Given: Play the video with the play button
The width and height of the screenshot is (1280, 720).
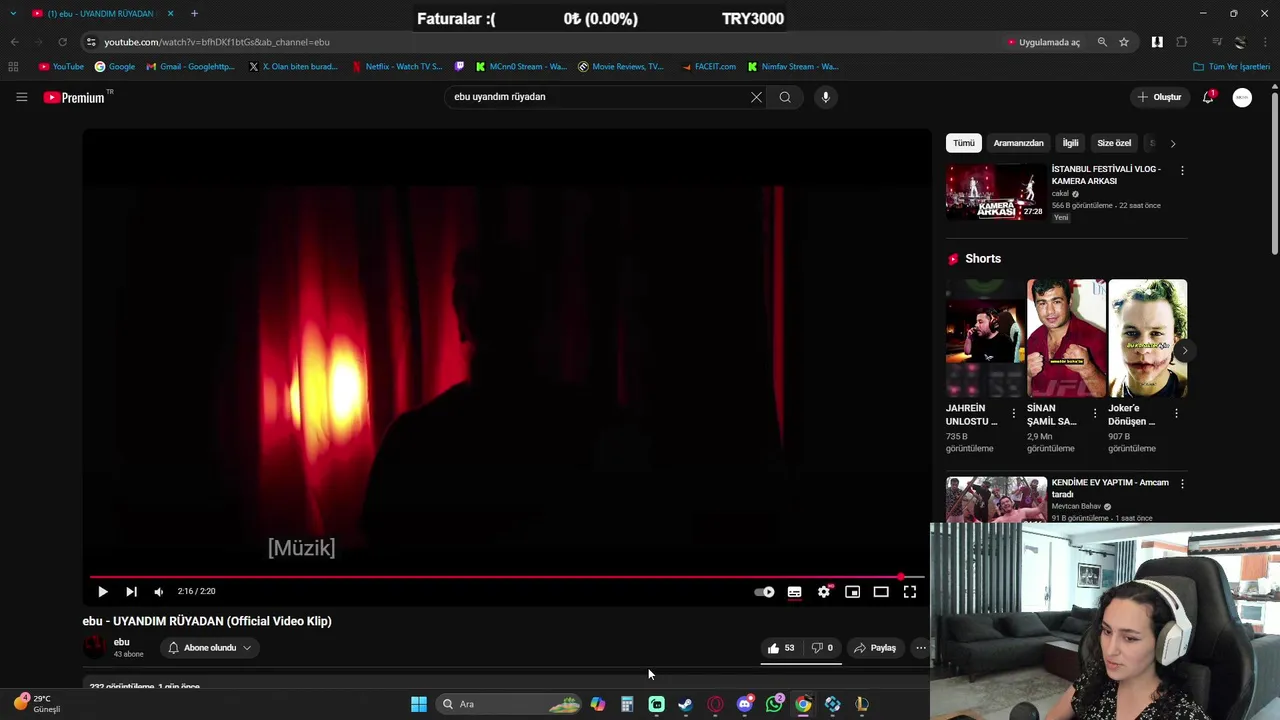Looking at the screenshot, I should [x=102, y=592].
